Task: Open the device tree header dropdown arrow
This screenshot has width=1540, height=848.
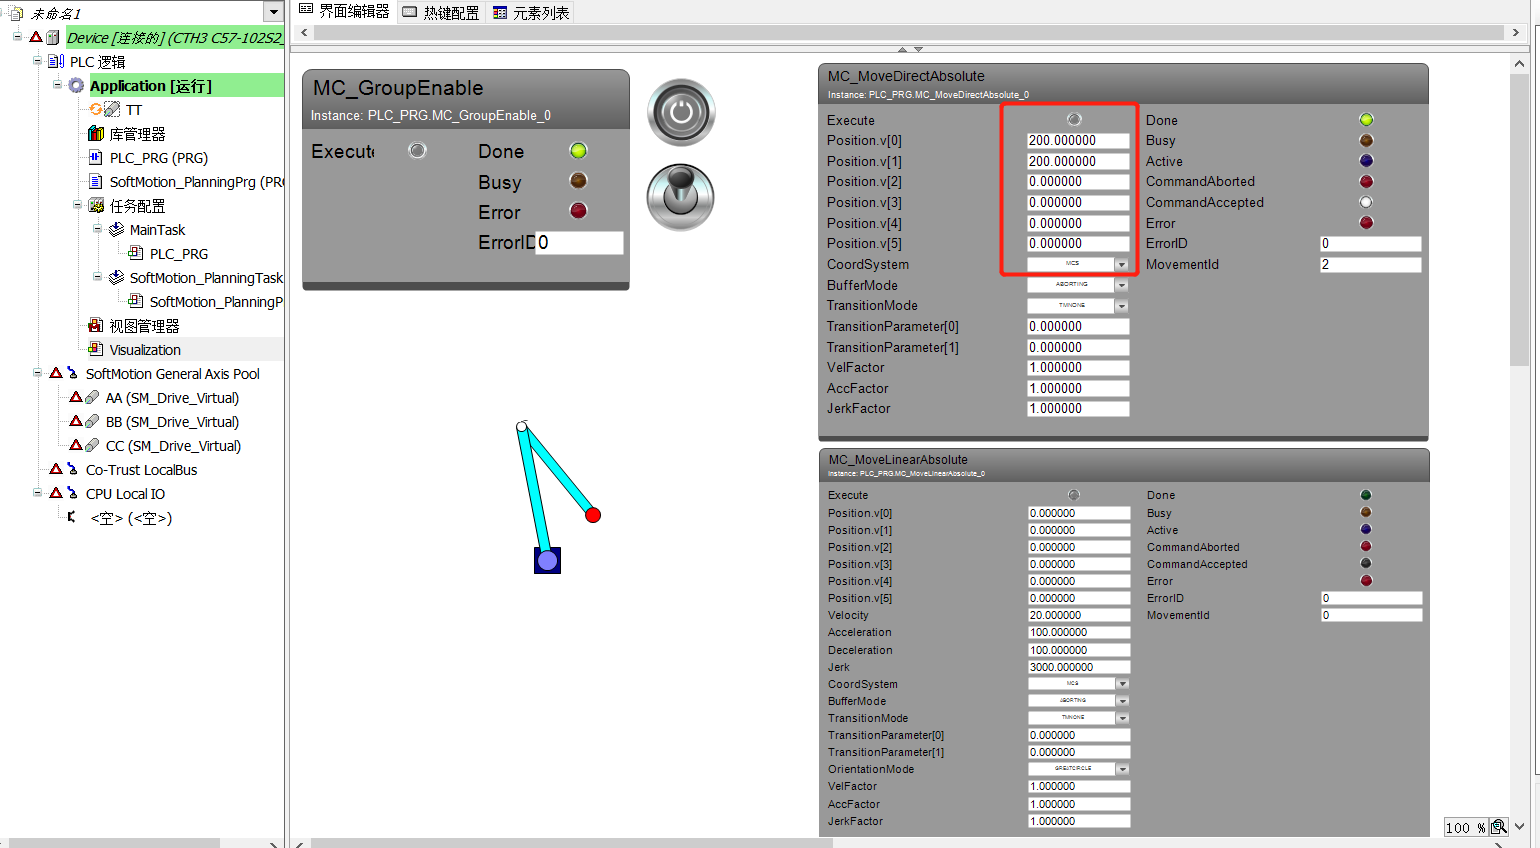Action: [x=273, y=11]
